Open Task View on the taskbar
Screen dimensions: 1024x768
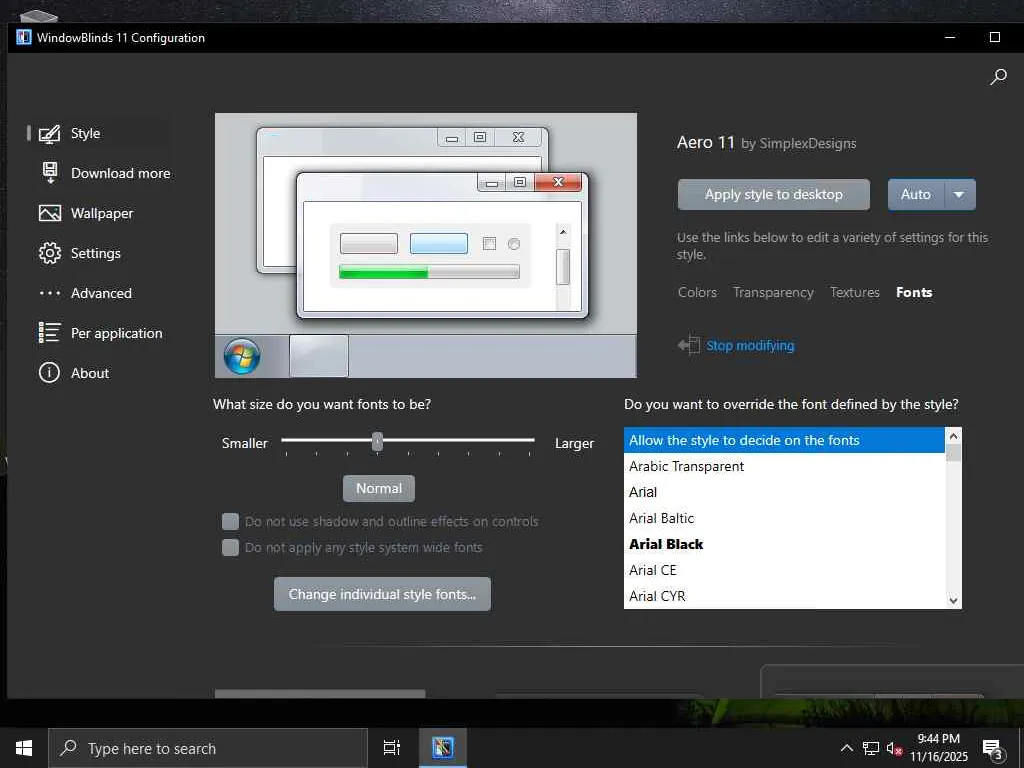pyautogui.click(x=392, y=748)
